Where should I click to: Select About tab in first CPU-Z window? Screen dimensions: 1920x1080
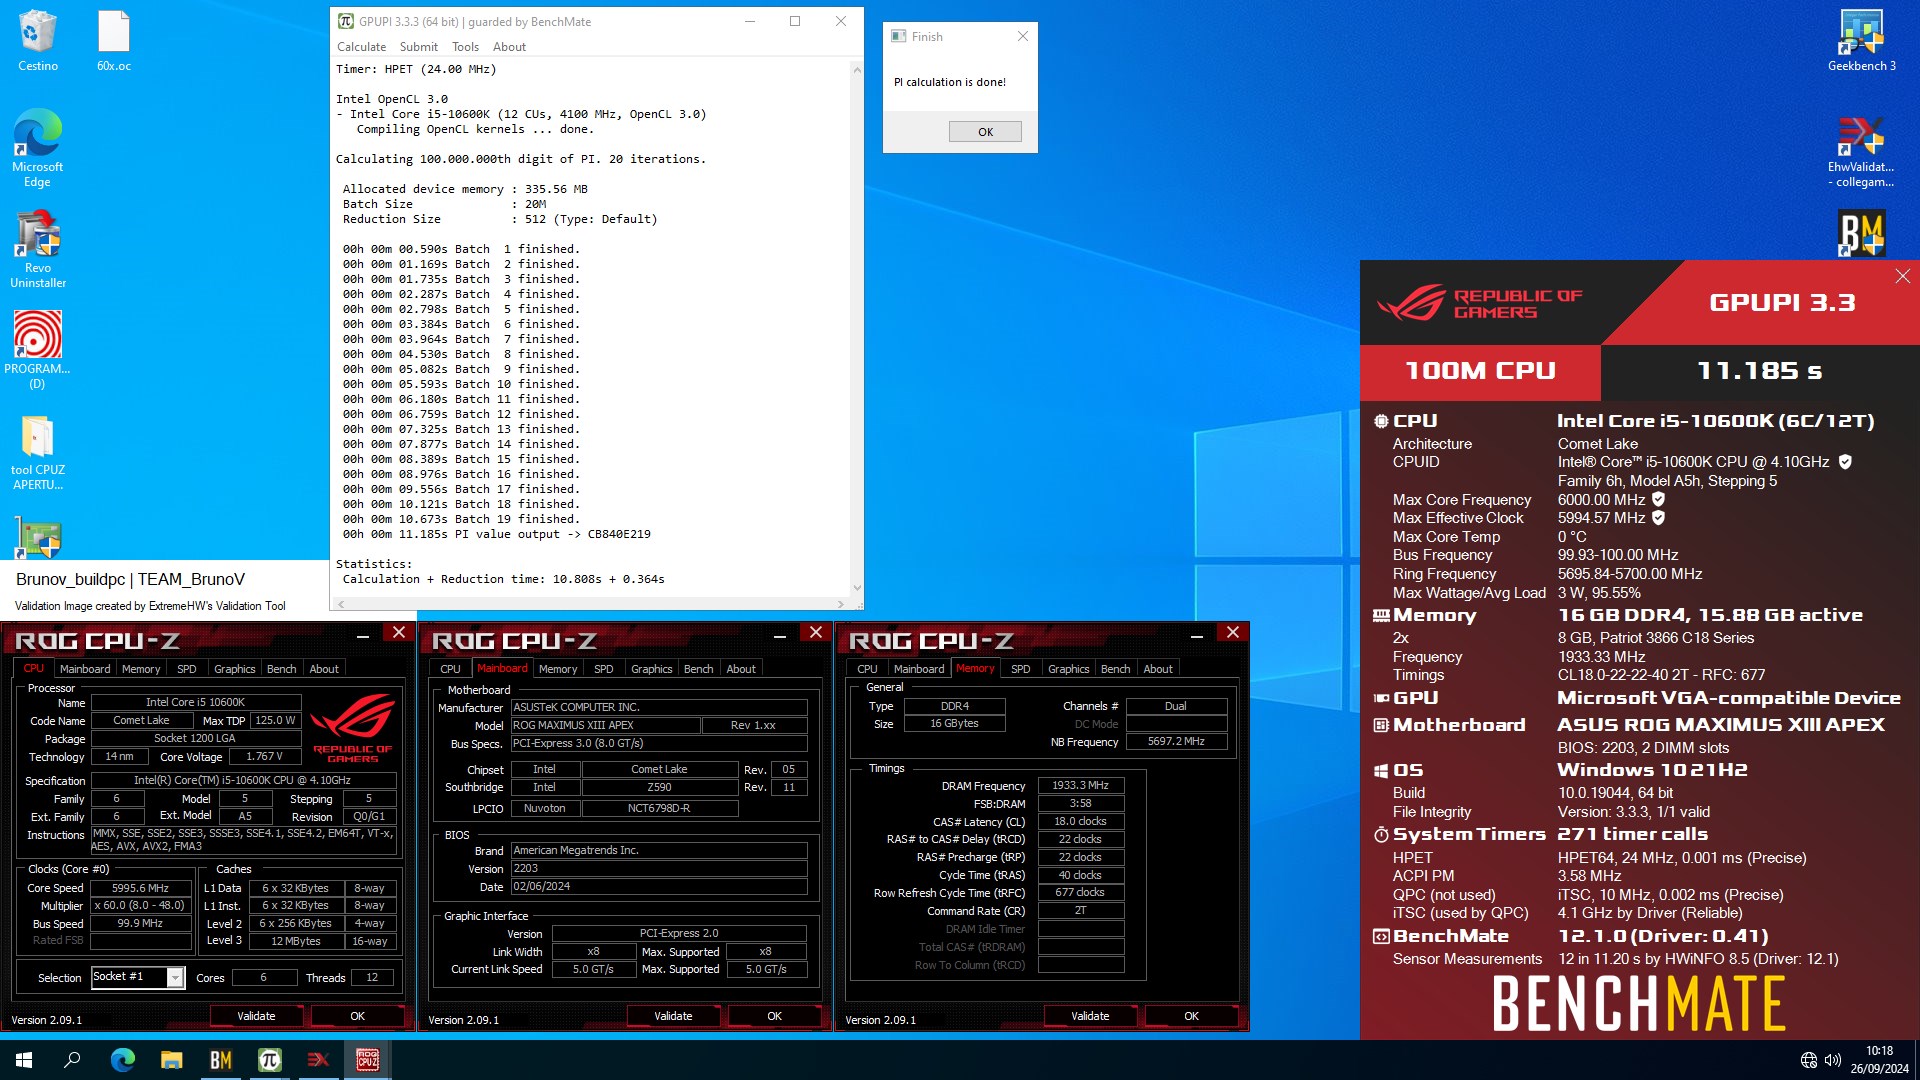pyautogui.click(x=324, y=669)
